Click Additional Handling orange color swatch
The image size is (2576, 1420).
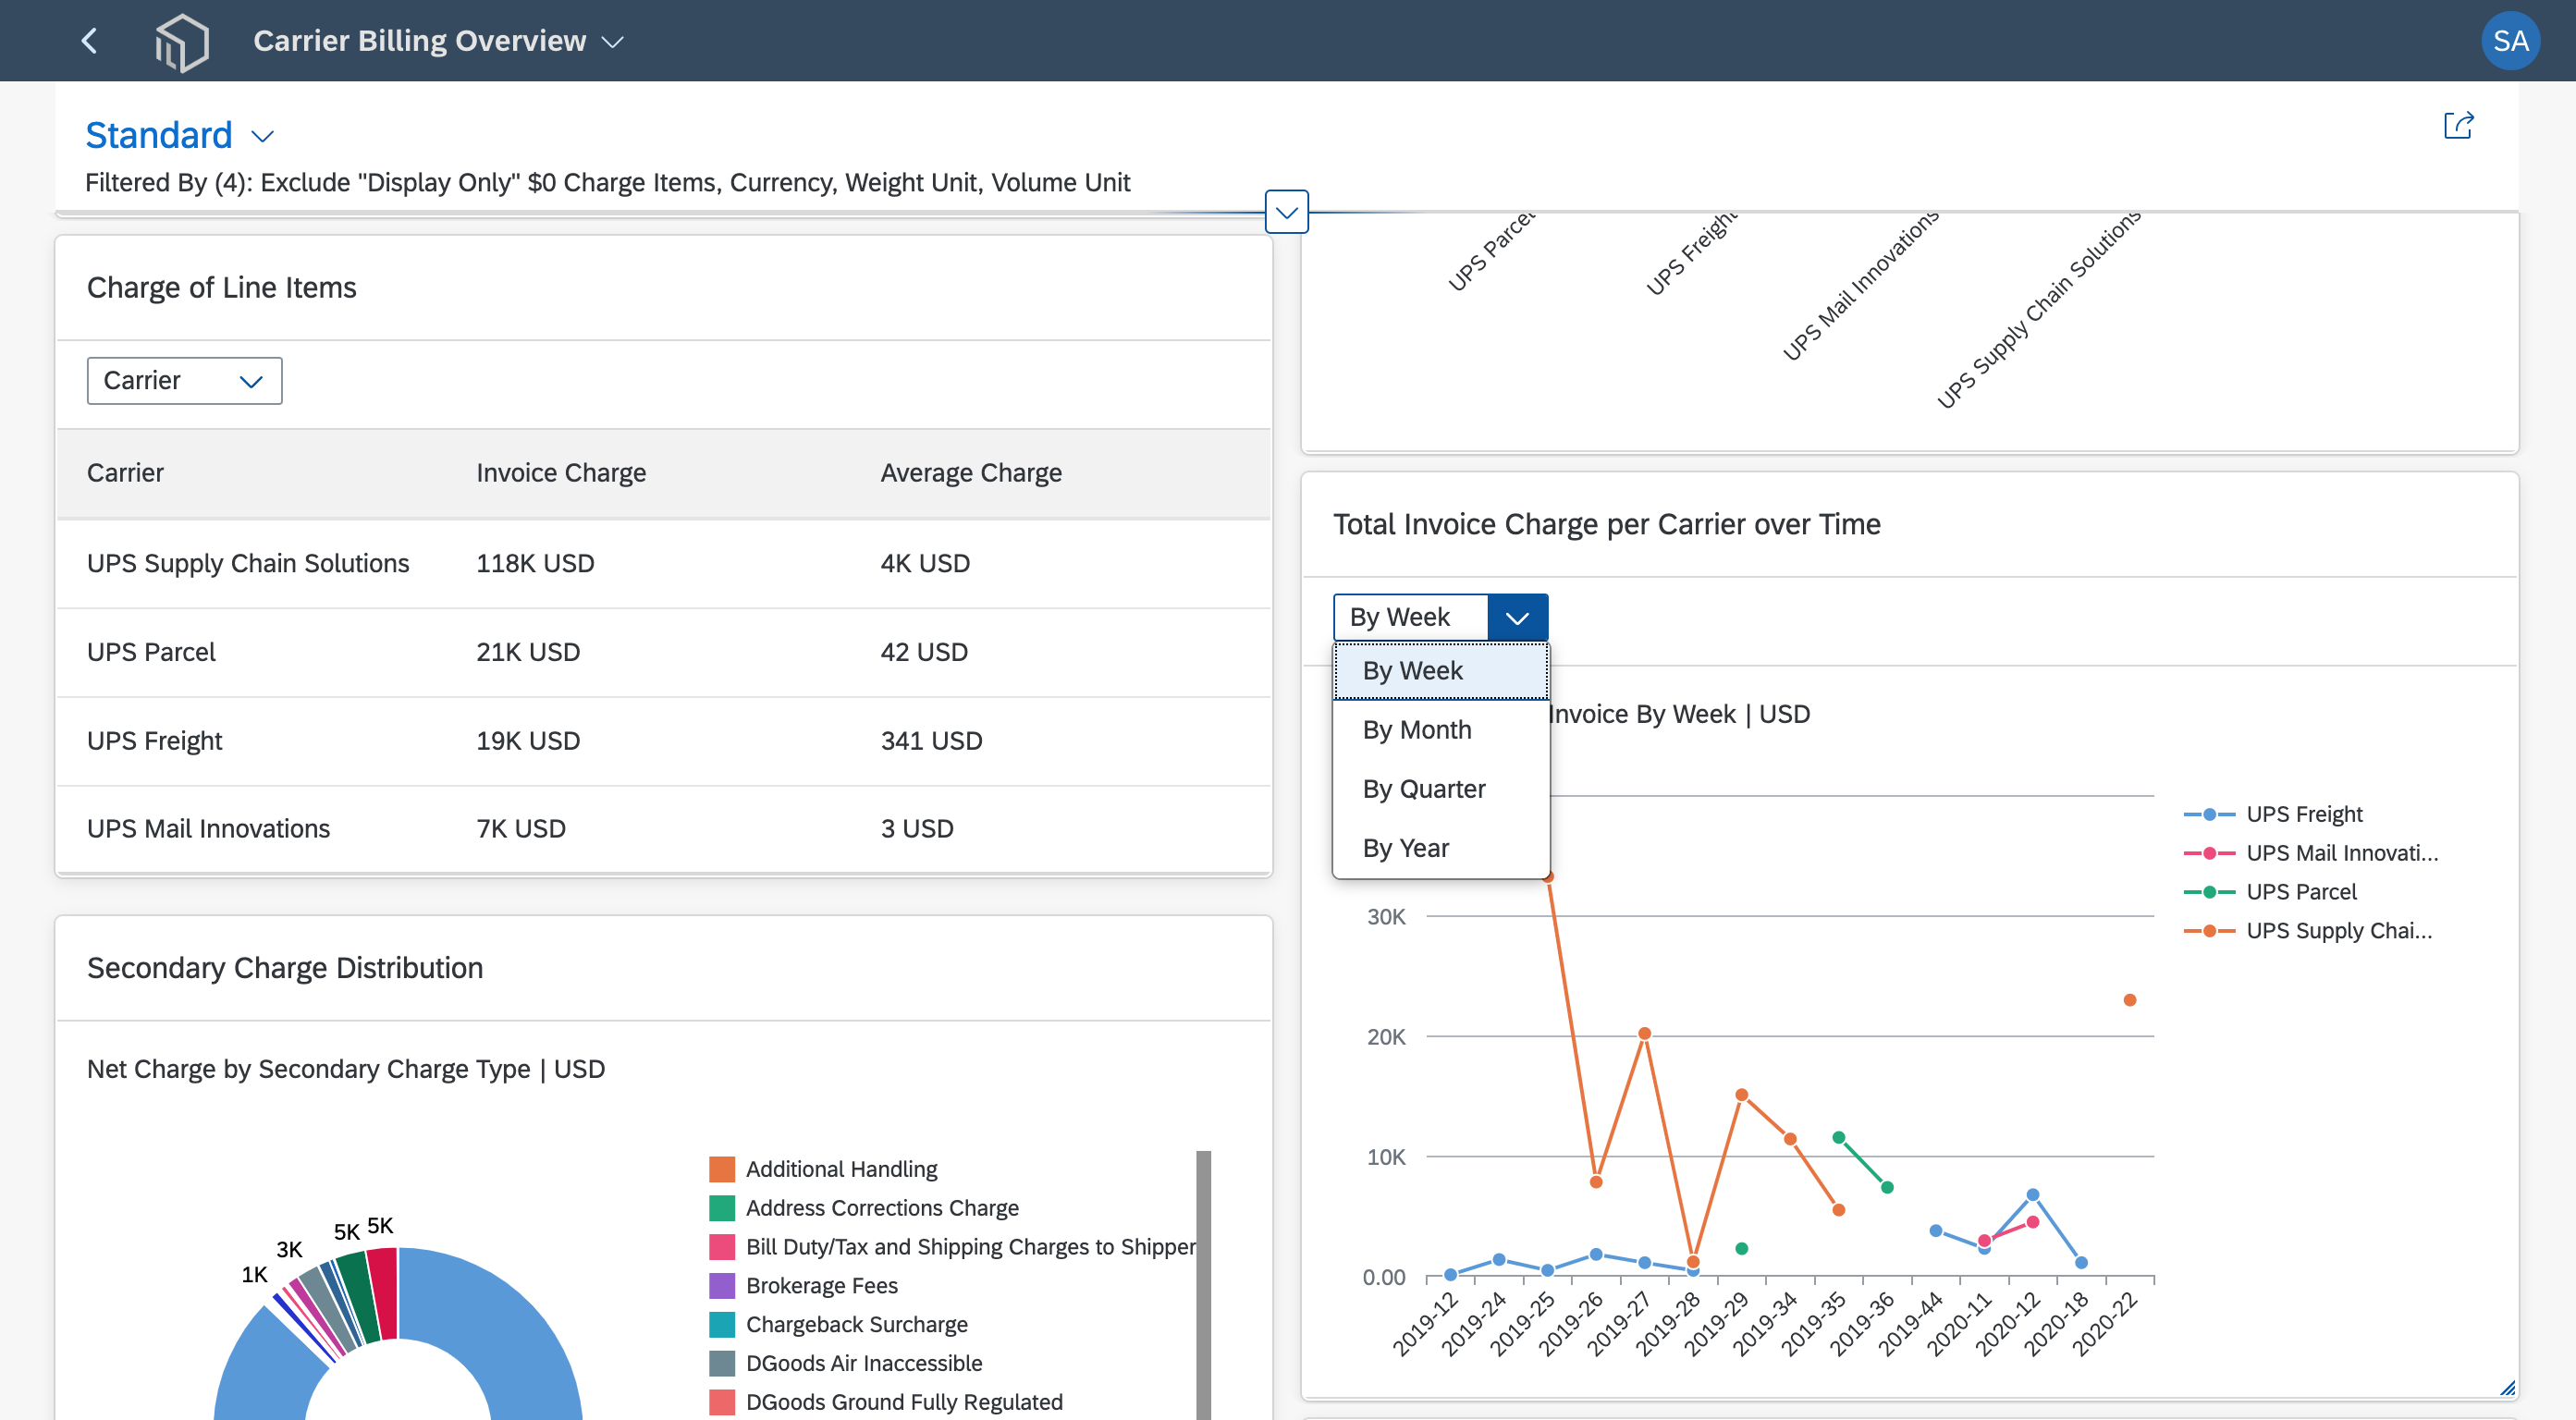click(722, 1169)
